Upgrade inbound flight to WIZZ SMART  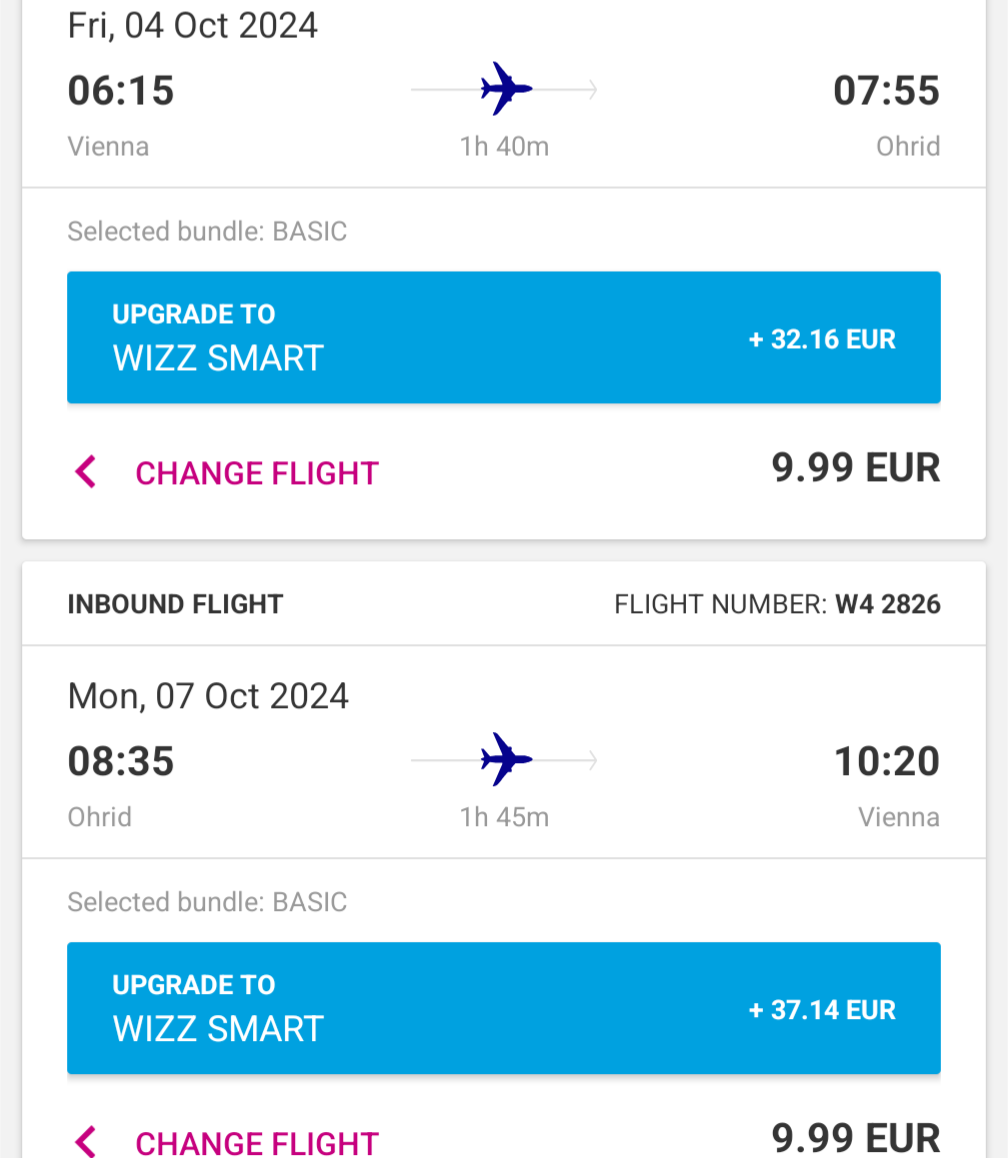[x=504, y=1008]
